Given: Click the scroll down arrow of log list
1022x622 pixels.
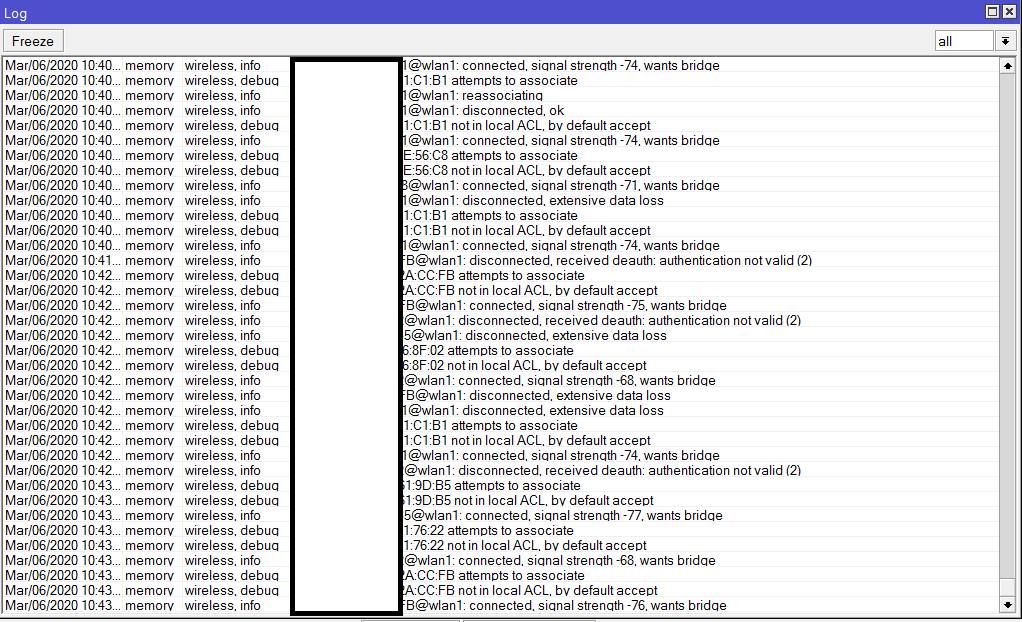Looking at the screenshot, I should pos(1007,604).
